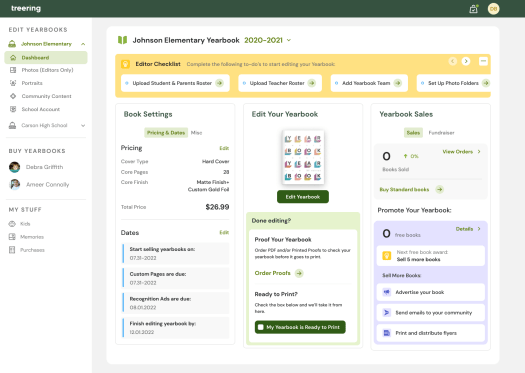
Task: Click arrow icon on Add Yearbook Team
Action: (398, 83)
